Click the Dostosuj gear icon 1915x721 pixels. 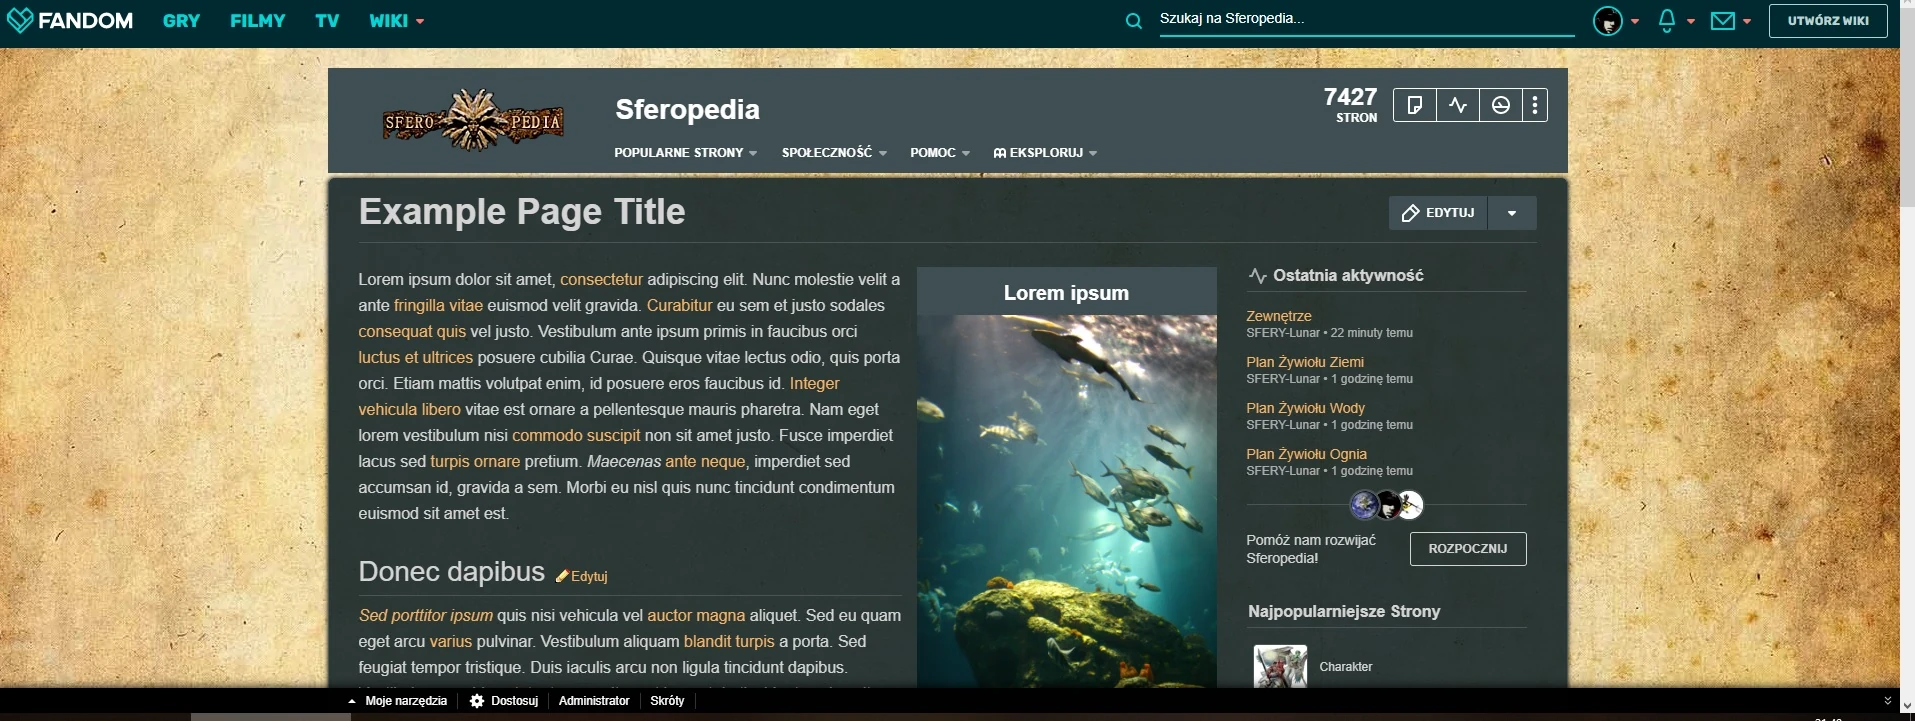point(477,701)
